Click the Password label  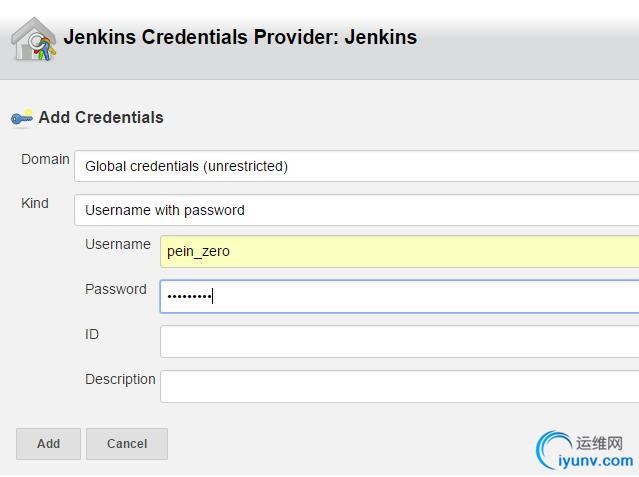(x=116, y=289)
